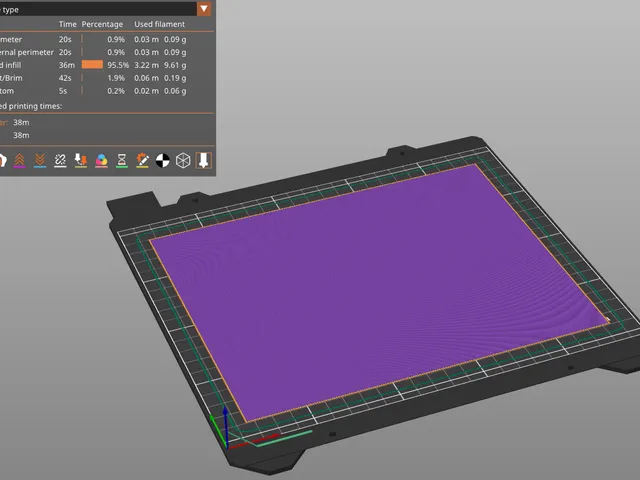Click the 9.61 g filament value

pos(175,65)
